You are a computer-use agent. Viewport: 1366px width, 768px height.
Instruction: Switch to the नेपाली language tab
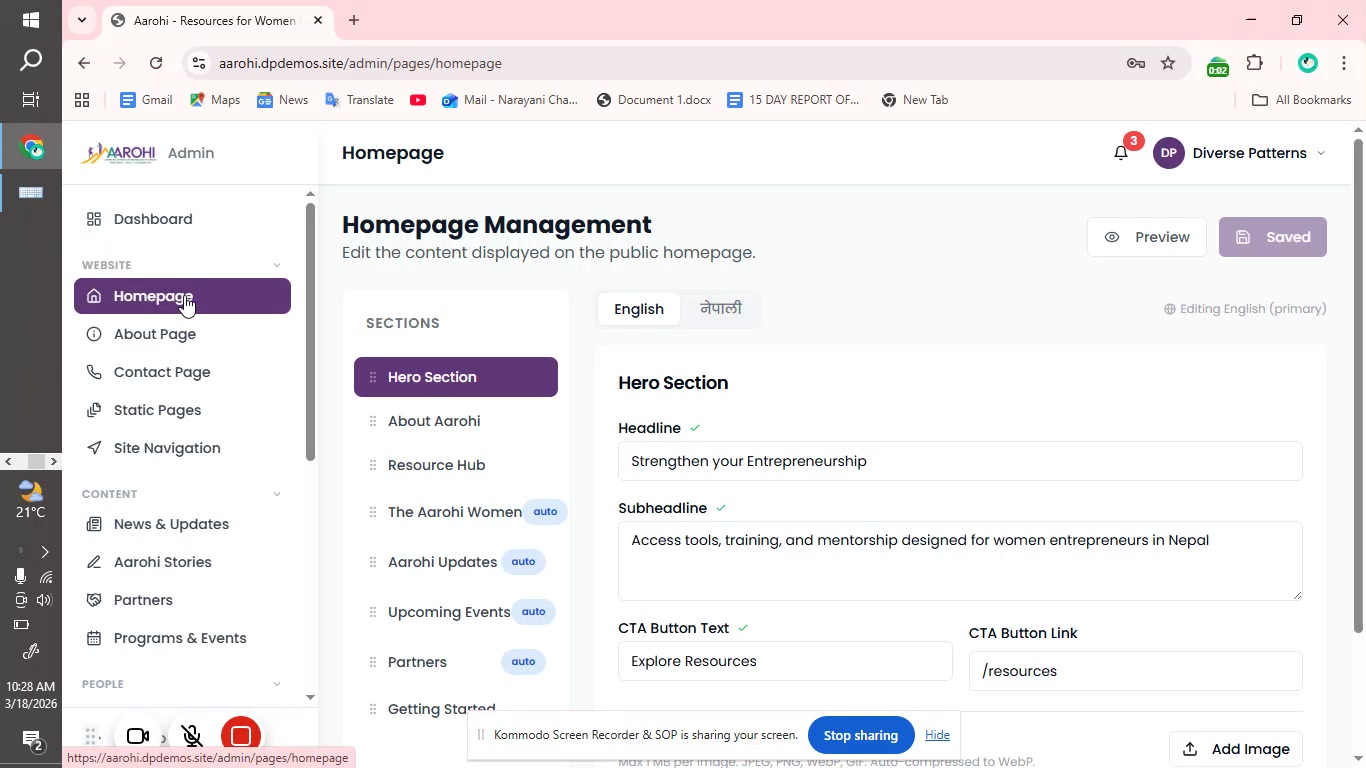(720, 309)
